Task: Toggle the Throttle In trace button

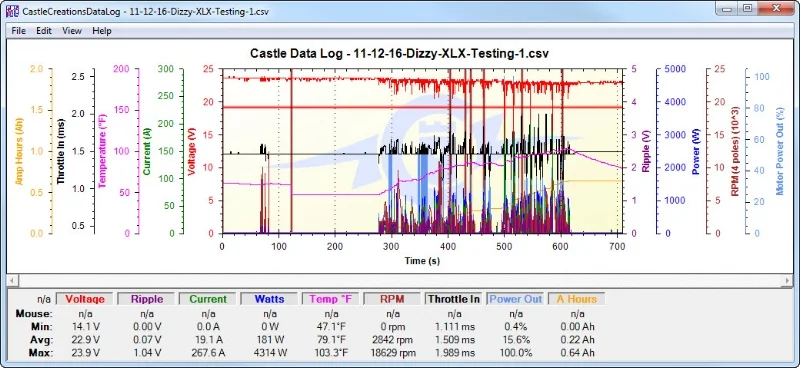Action: click(x=454, y=299)
